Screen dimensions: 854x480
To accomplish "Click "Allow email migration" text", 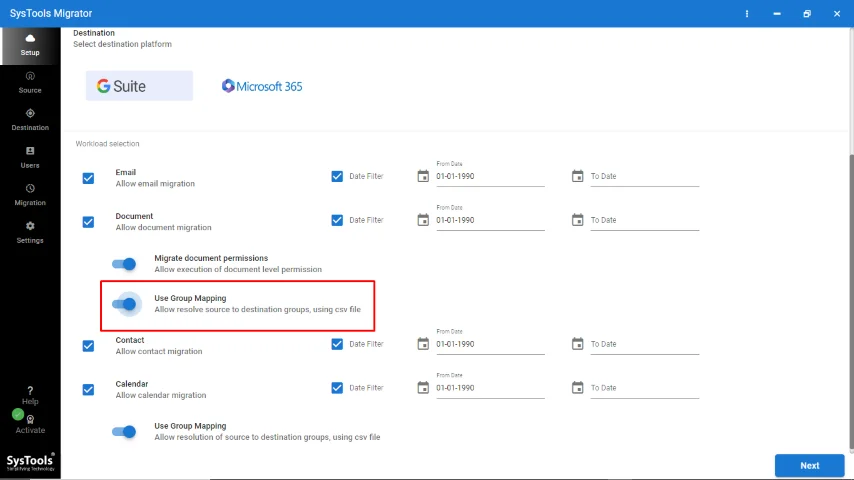I will pyautogui.click(x=155, y=184).
